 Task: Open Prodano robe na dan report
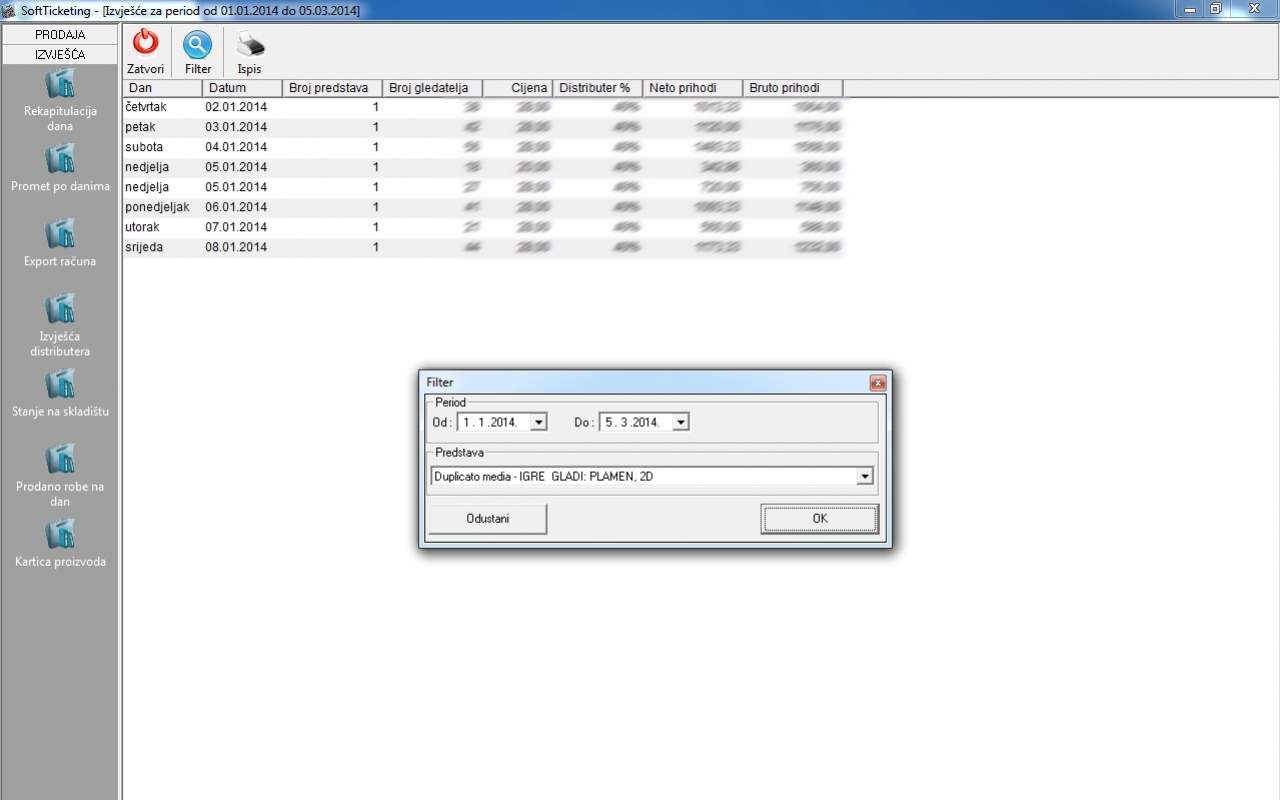click(x=60, y=460)
